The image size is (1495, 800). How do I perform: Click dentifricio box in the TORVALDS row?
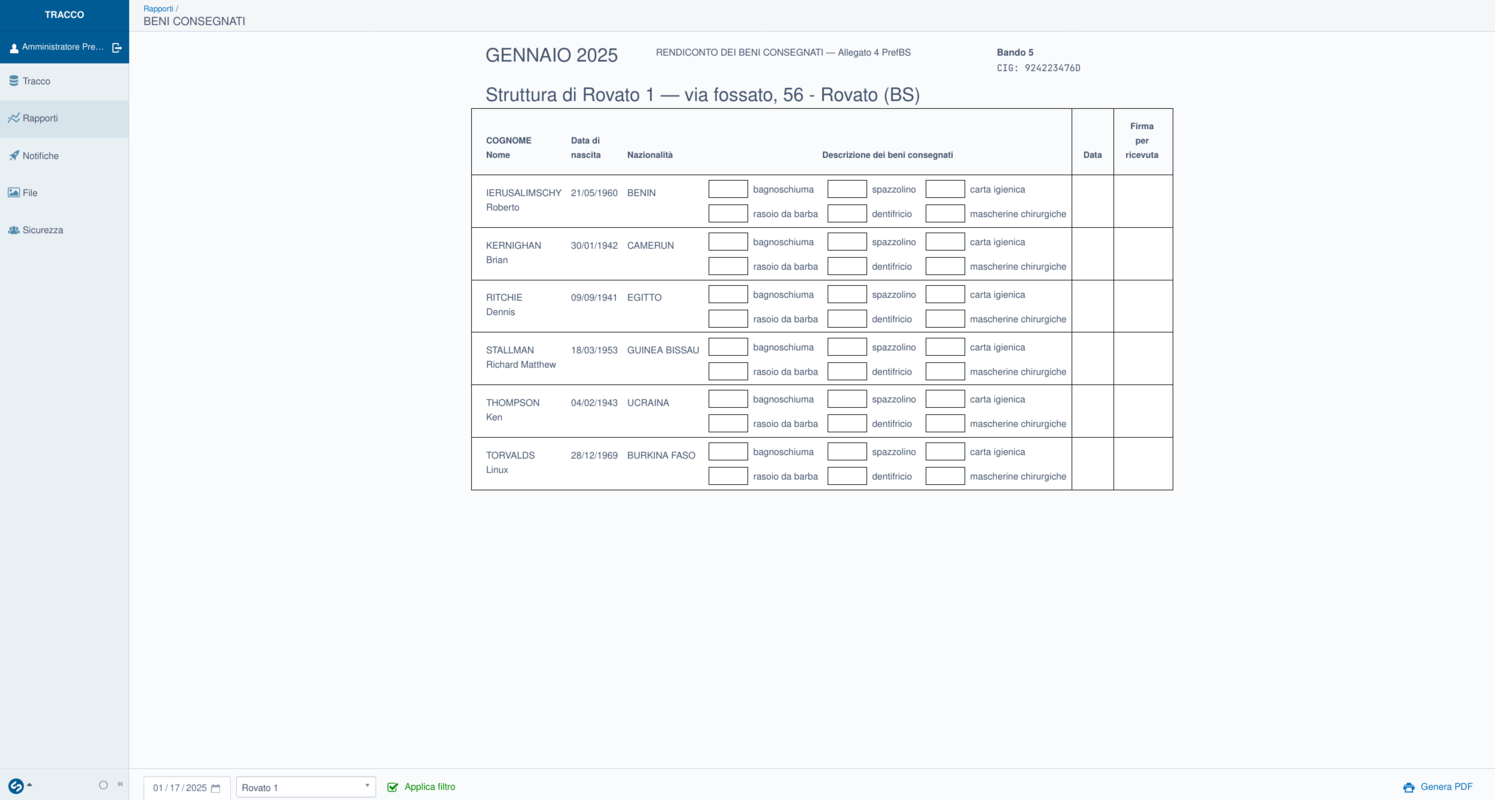point(847,476)
